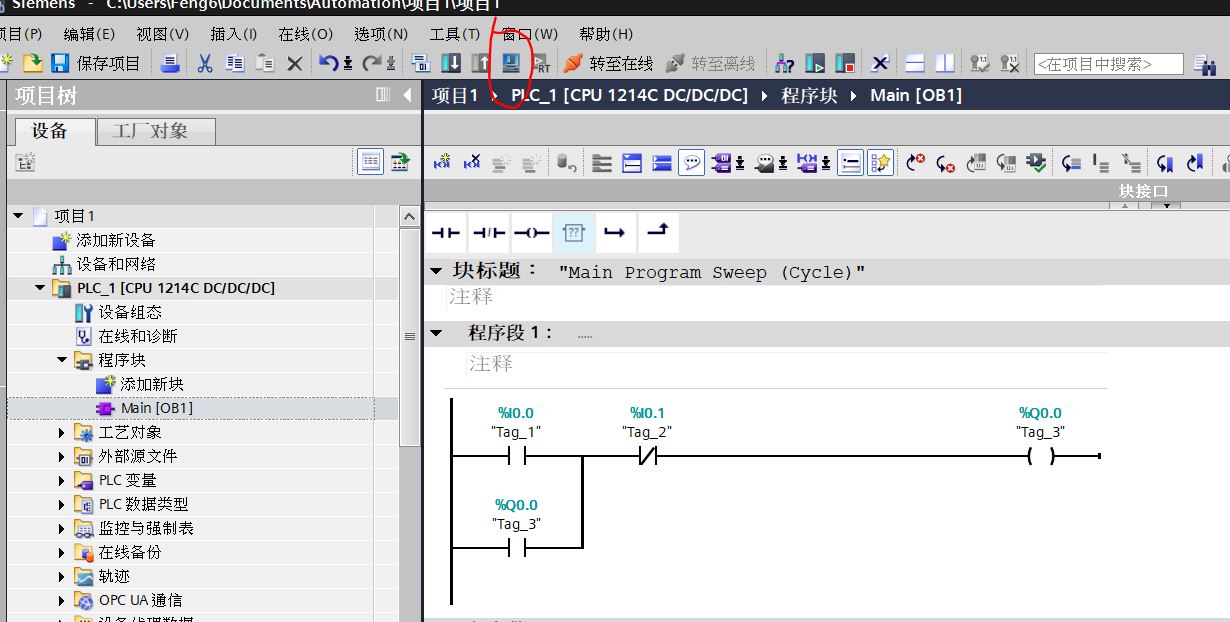
Task: Click the 转至在线 button
Action: point(609,63)
